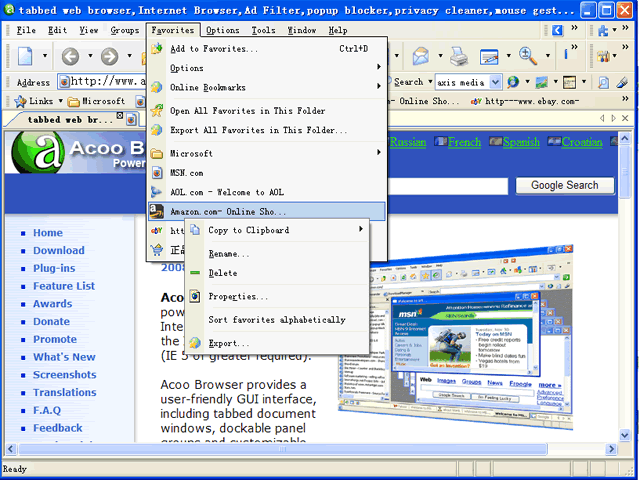Expand the Microsoft favorites folder submenu
640x480 pixels.
point(379,152)
